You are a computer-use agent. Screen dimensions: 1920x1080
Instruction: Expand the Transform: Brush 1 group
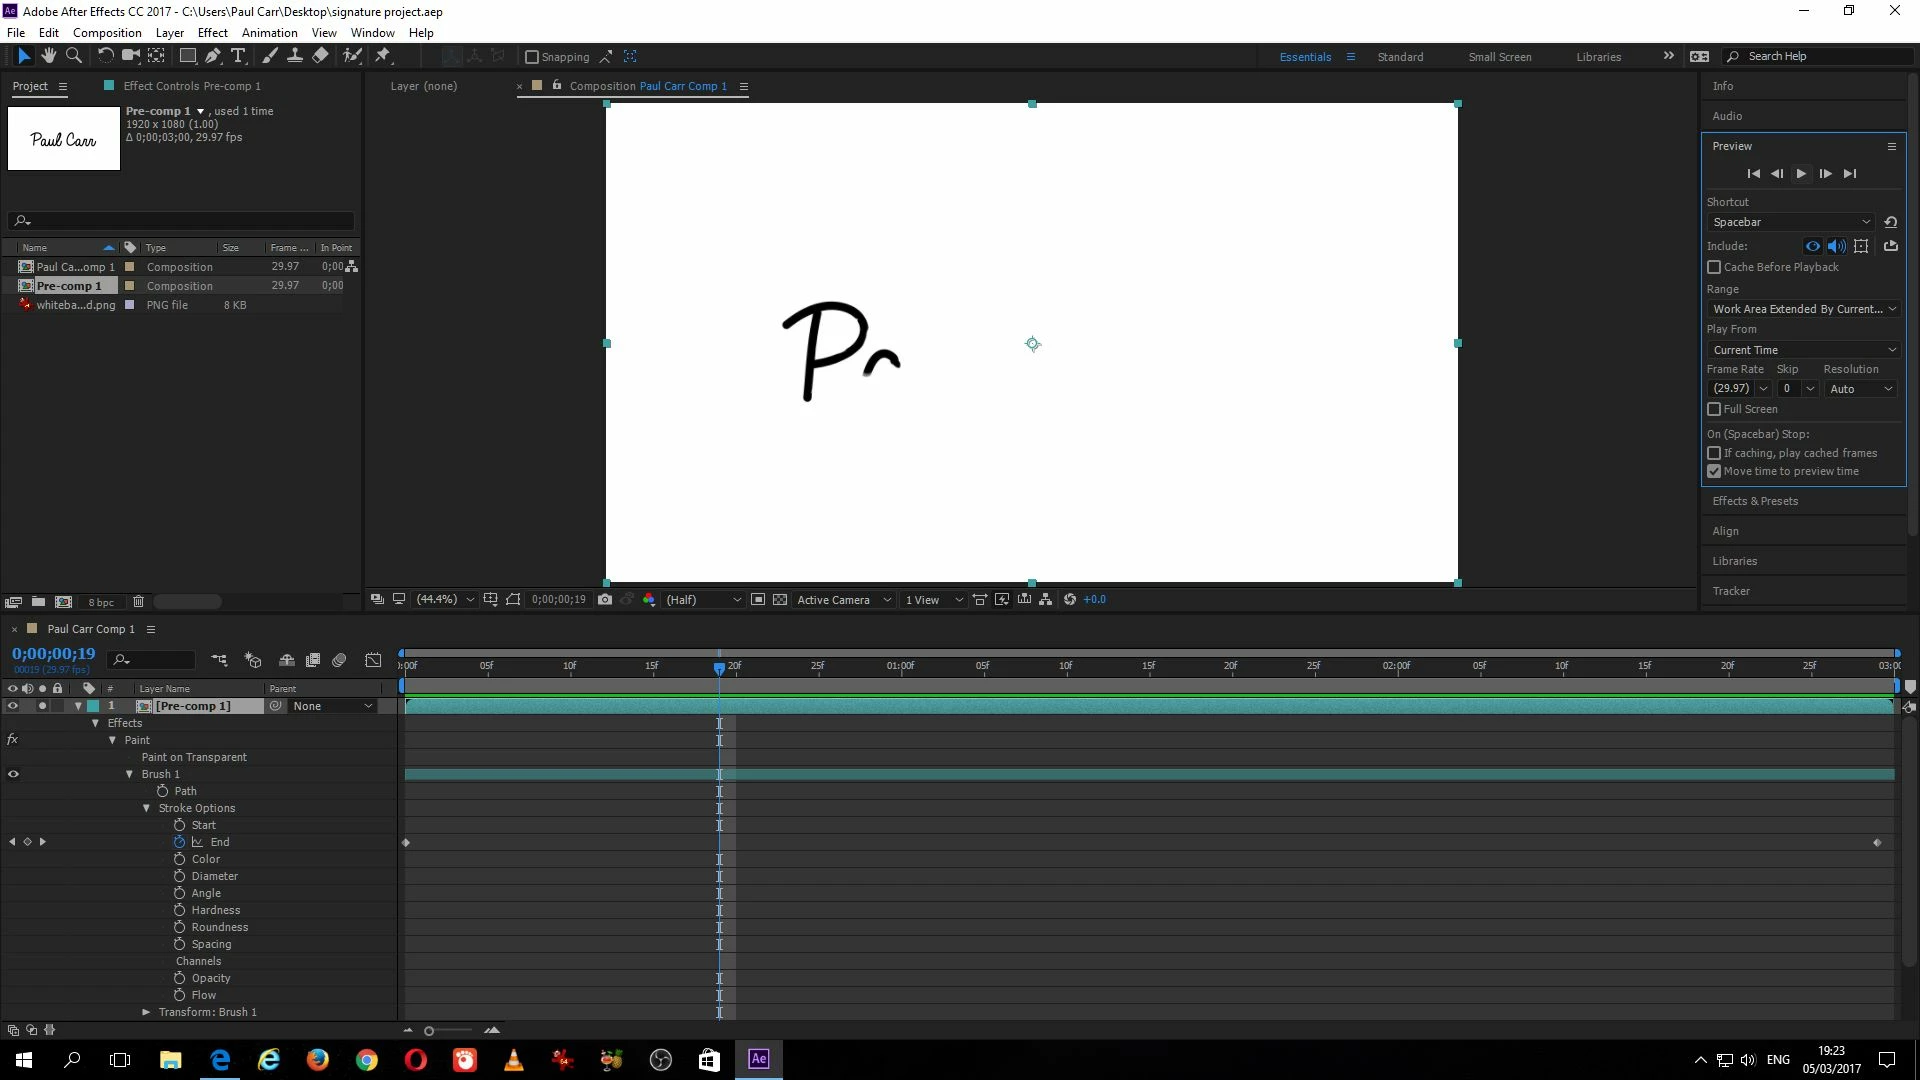click(x=146, y=1012)
